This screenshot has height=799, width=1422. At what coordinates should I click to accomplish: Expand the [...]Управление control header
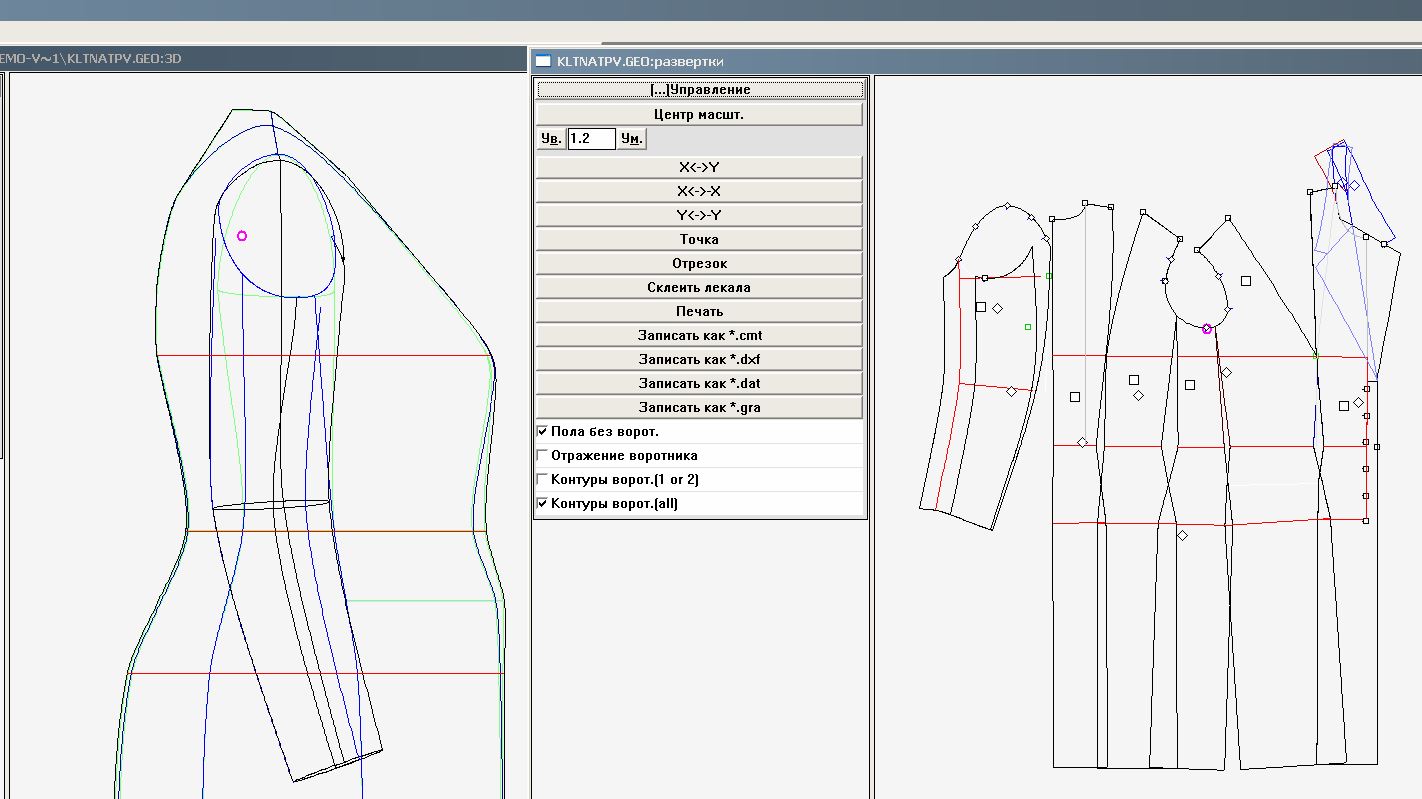point(699,90)
